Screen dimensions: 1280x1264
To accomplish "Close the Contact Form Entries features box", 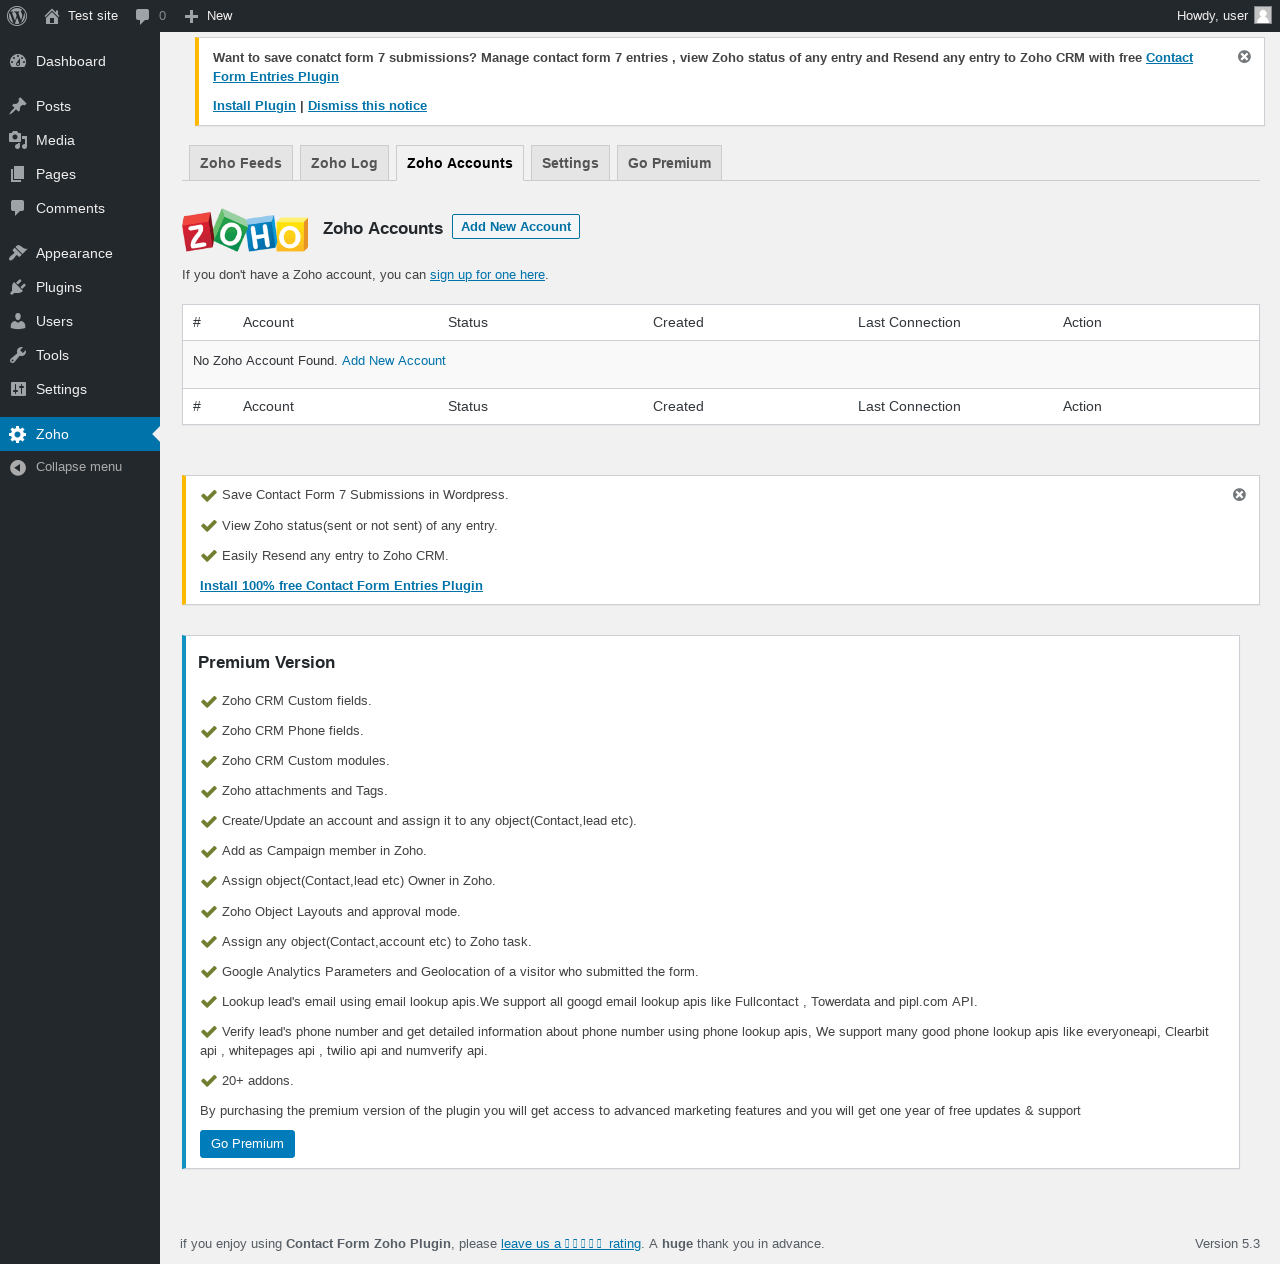I will [1239, 495].
